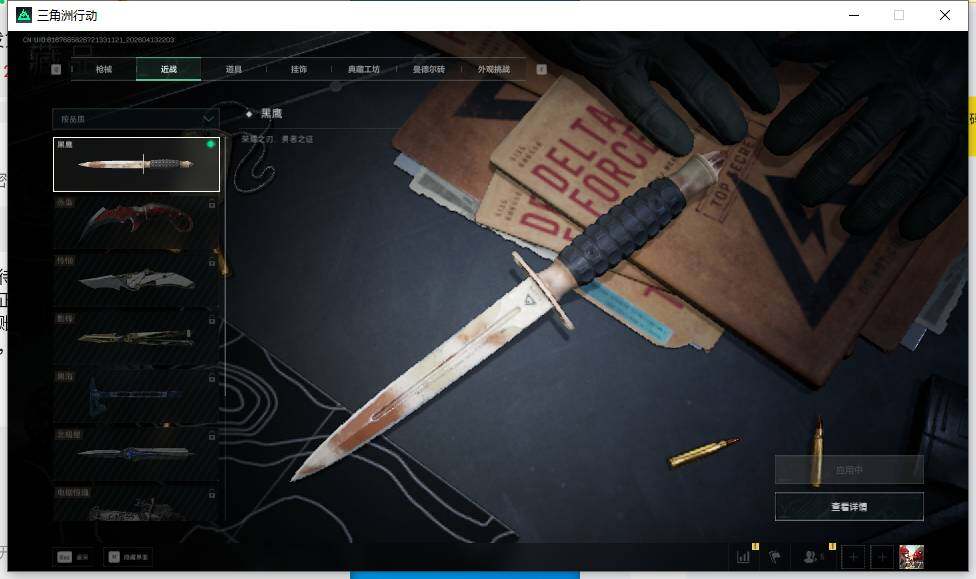Select the blue tactical axe skin

click(x=136, y=397)
